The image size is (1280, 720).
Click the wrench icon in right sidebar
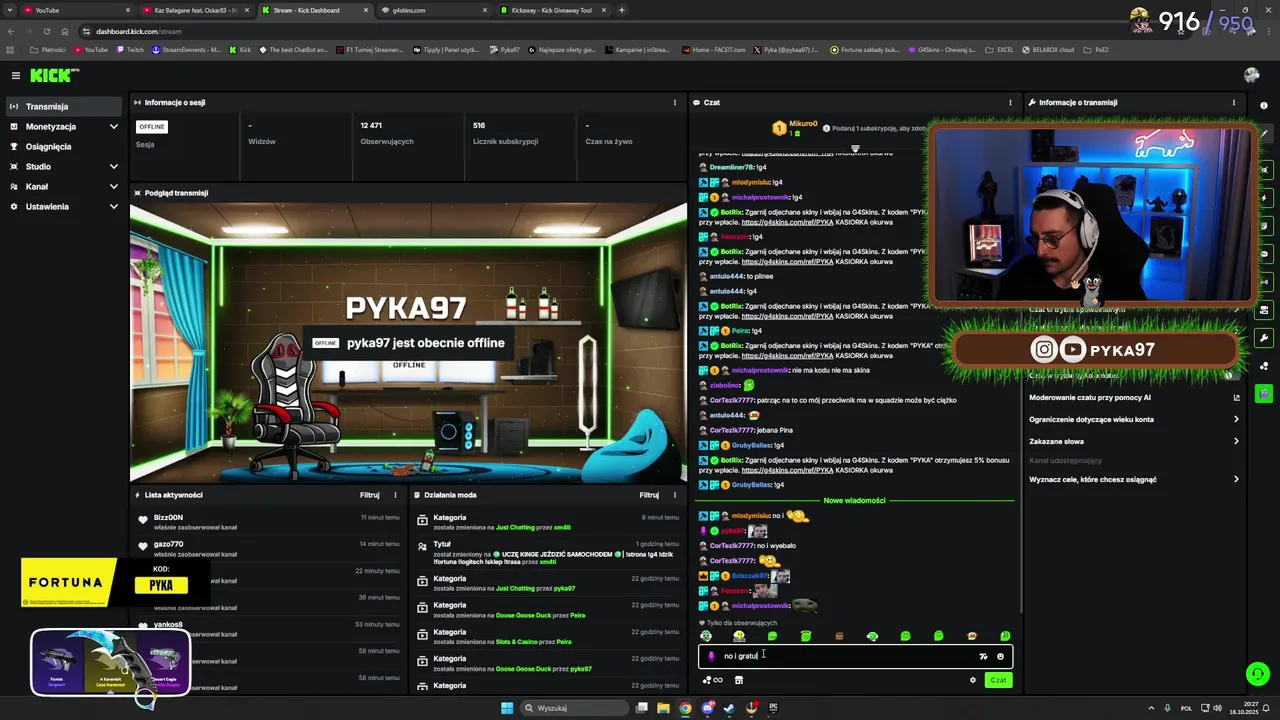pos(1265,338)
